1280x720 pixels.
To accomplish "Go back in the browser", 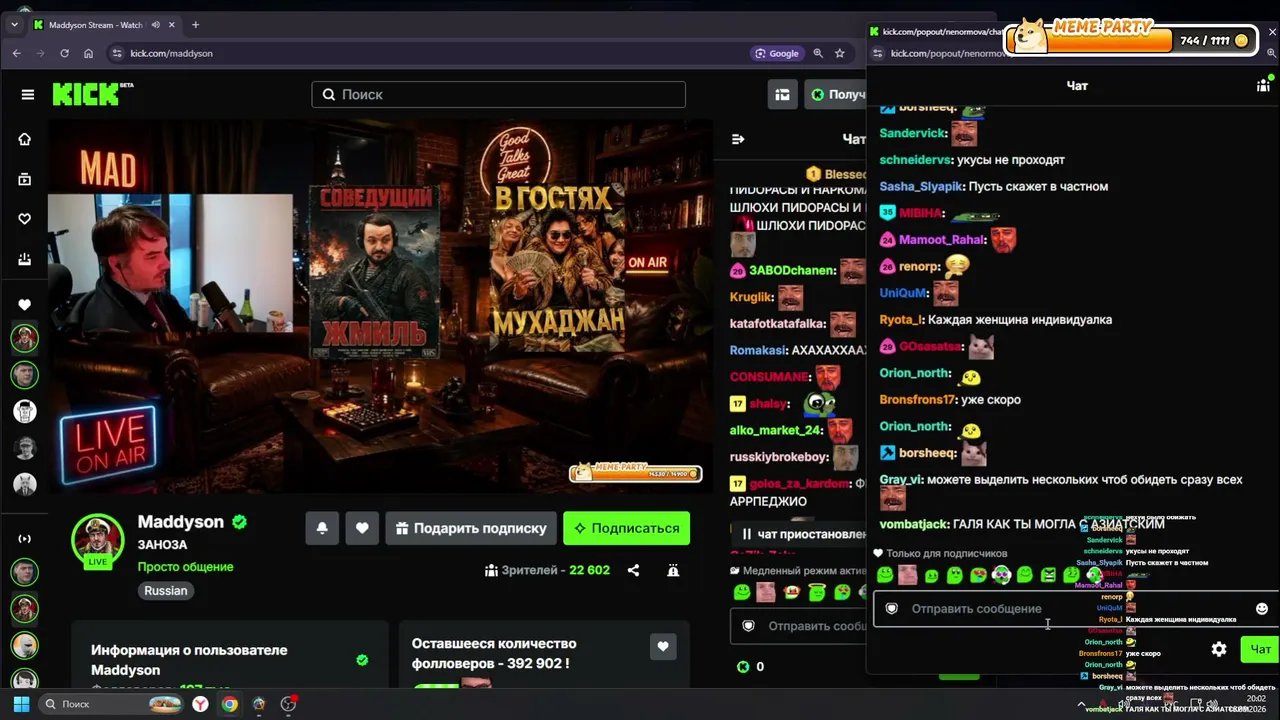I will point(16,53).
